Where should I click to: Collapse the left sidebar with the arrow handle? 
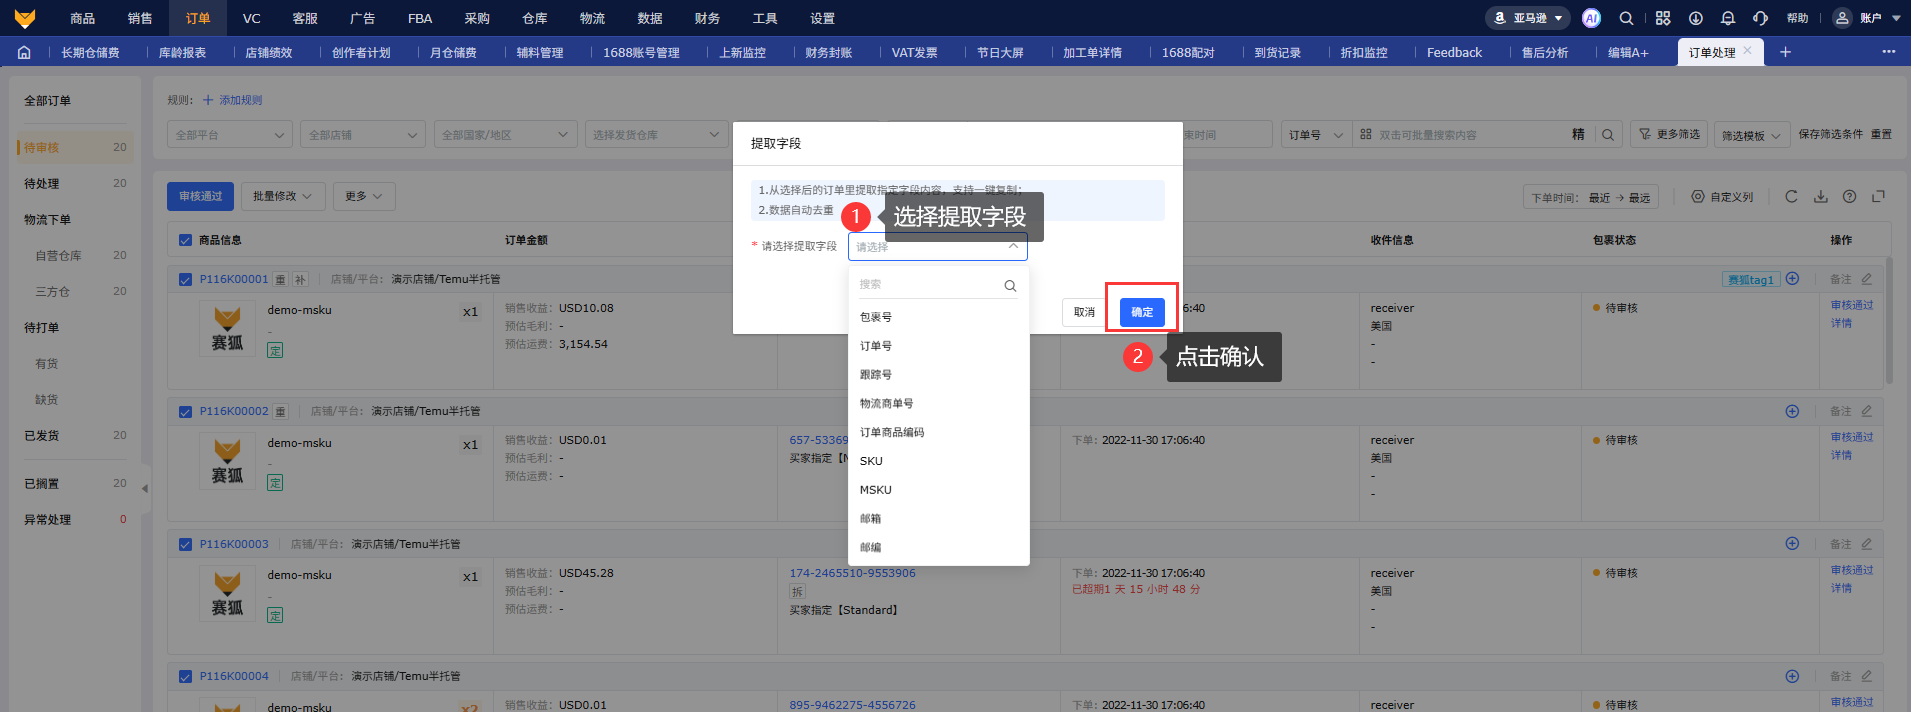point(145,489)
